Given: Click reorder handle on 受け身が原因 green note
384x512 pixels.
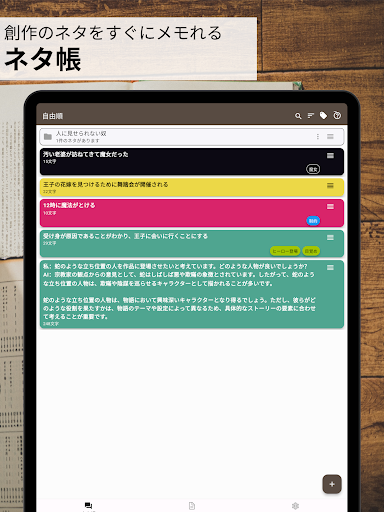Looking at the screenshot, I should [330, 237].
